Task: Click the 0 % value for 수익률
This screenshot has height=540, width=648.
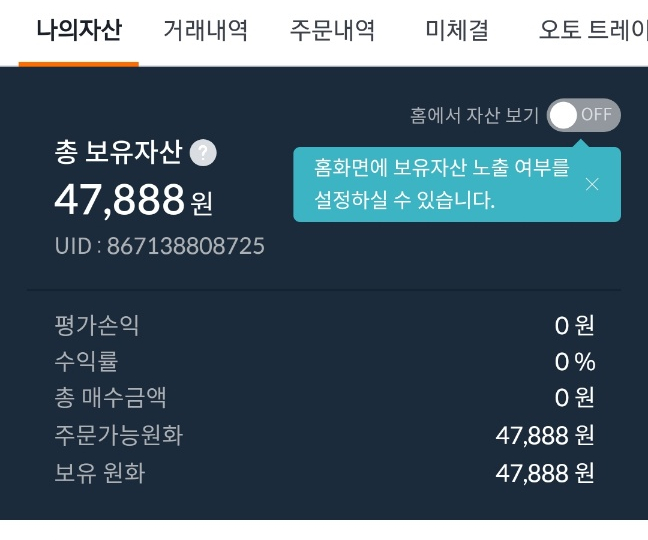Action: pos(575,361)
